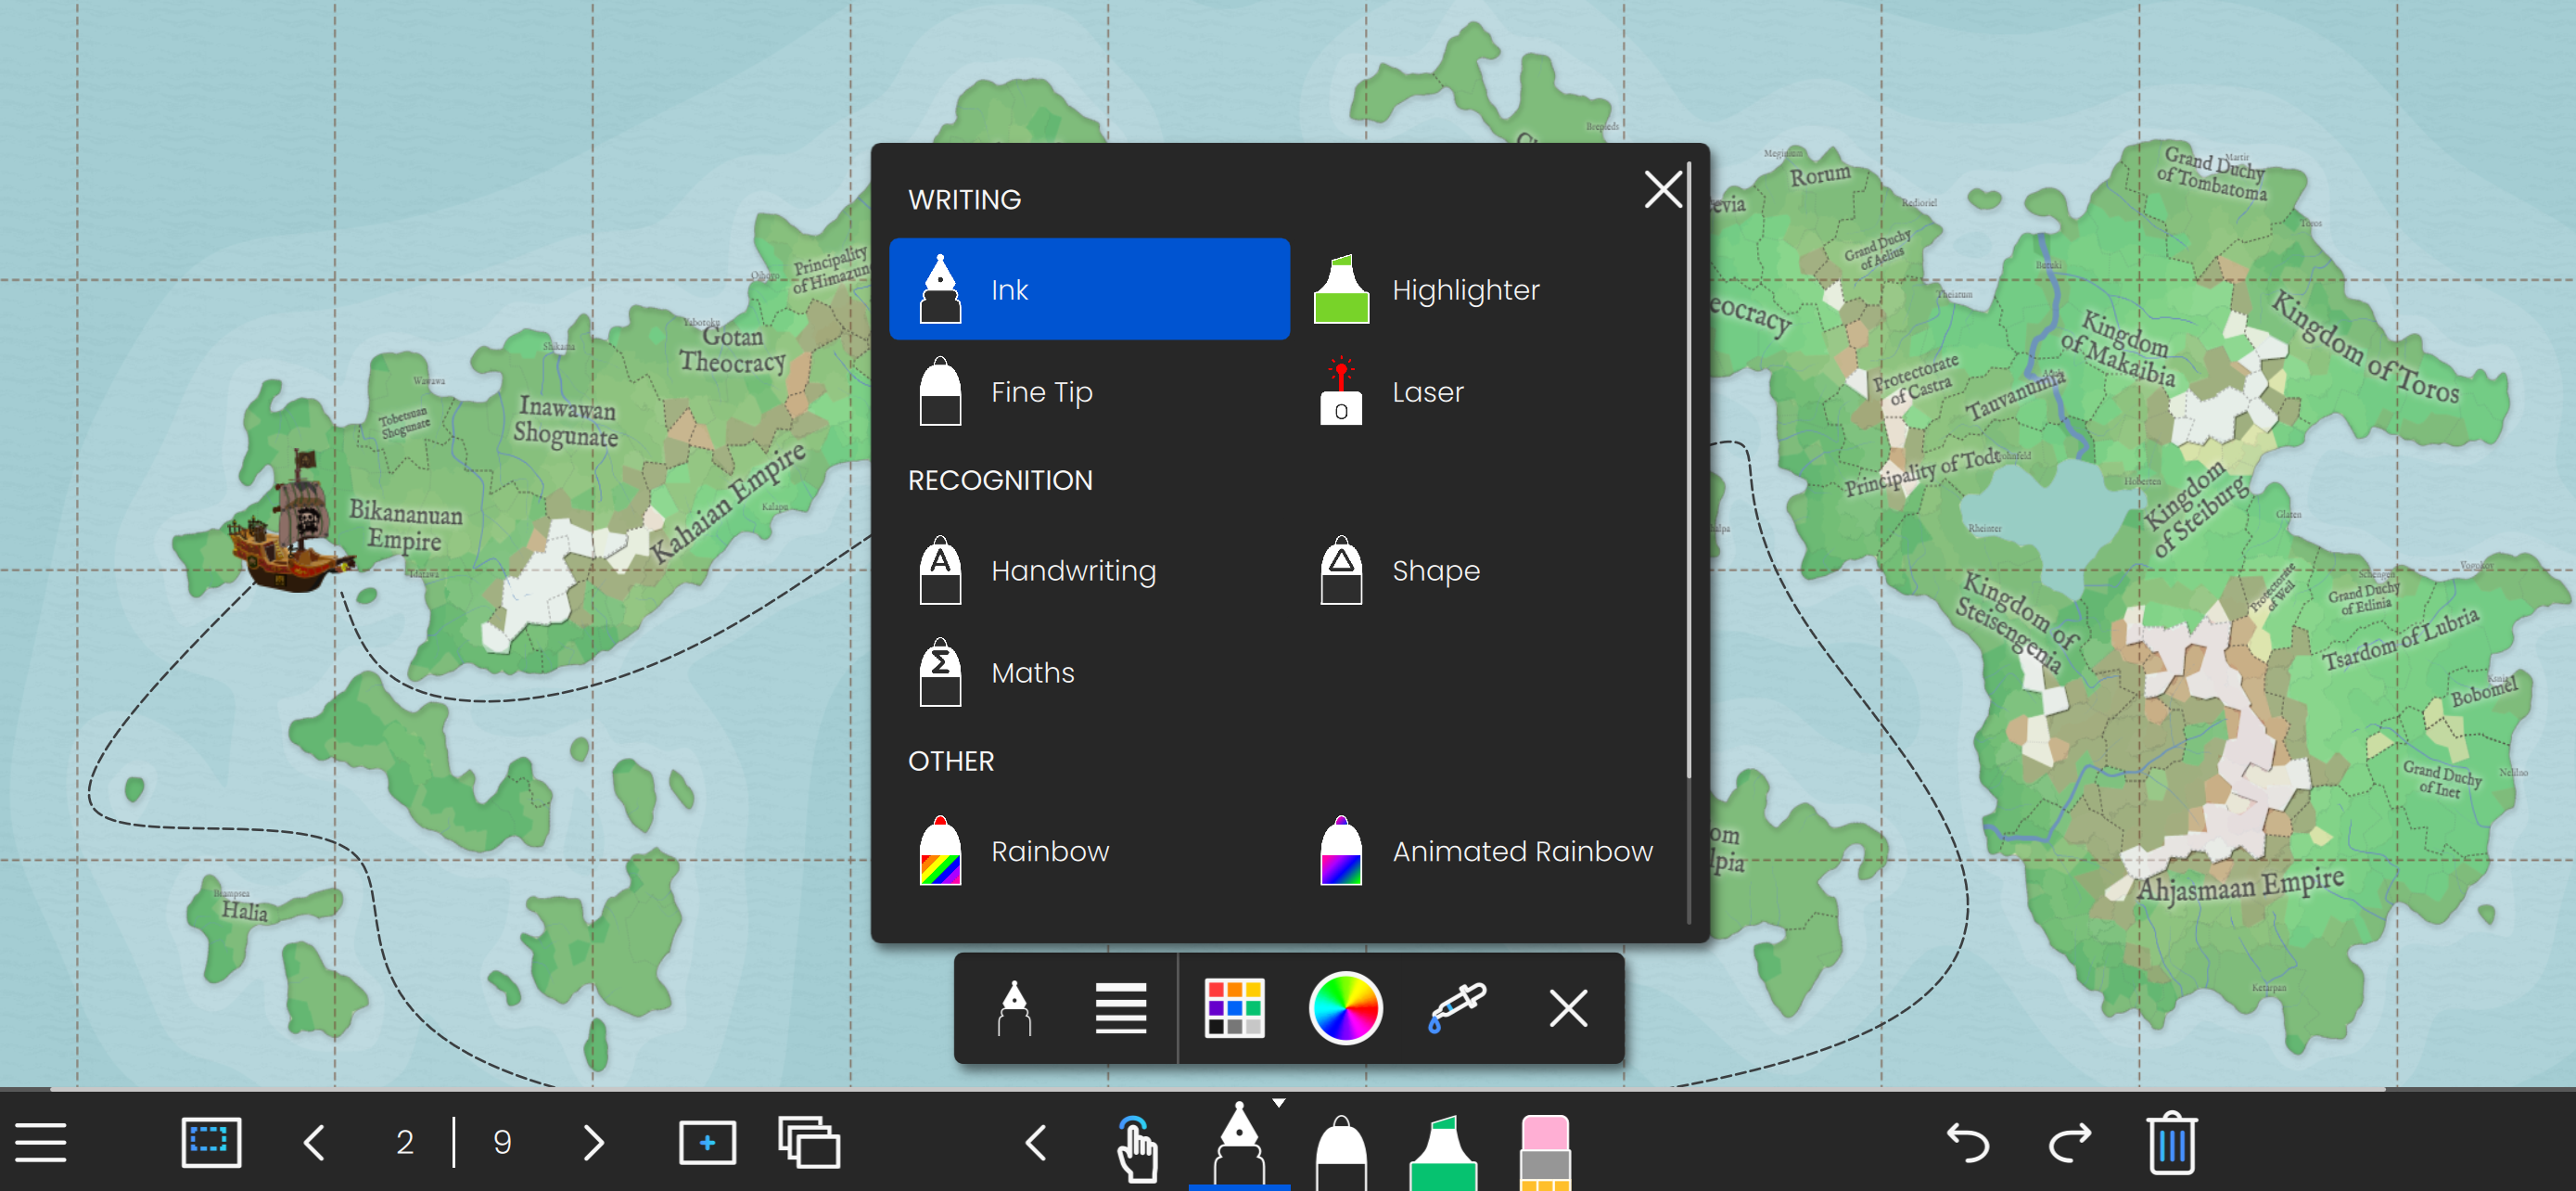
Task: Open line thickness options
Action: [1120, 1008]
